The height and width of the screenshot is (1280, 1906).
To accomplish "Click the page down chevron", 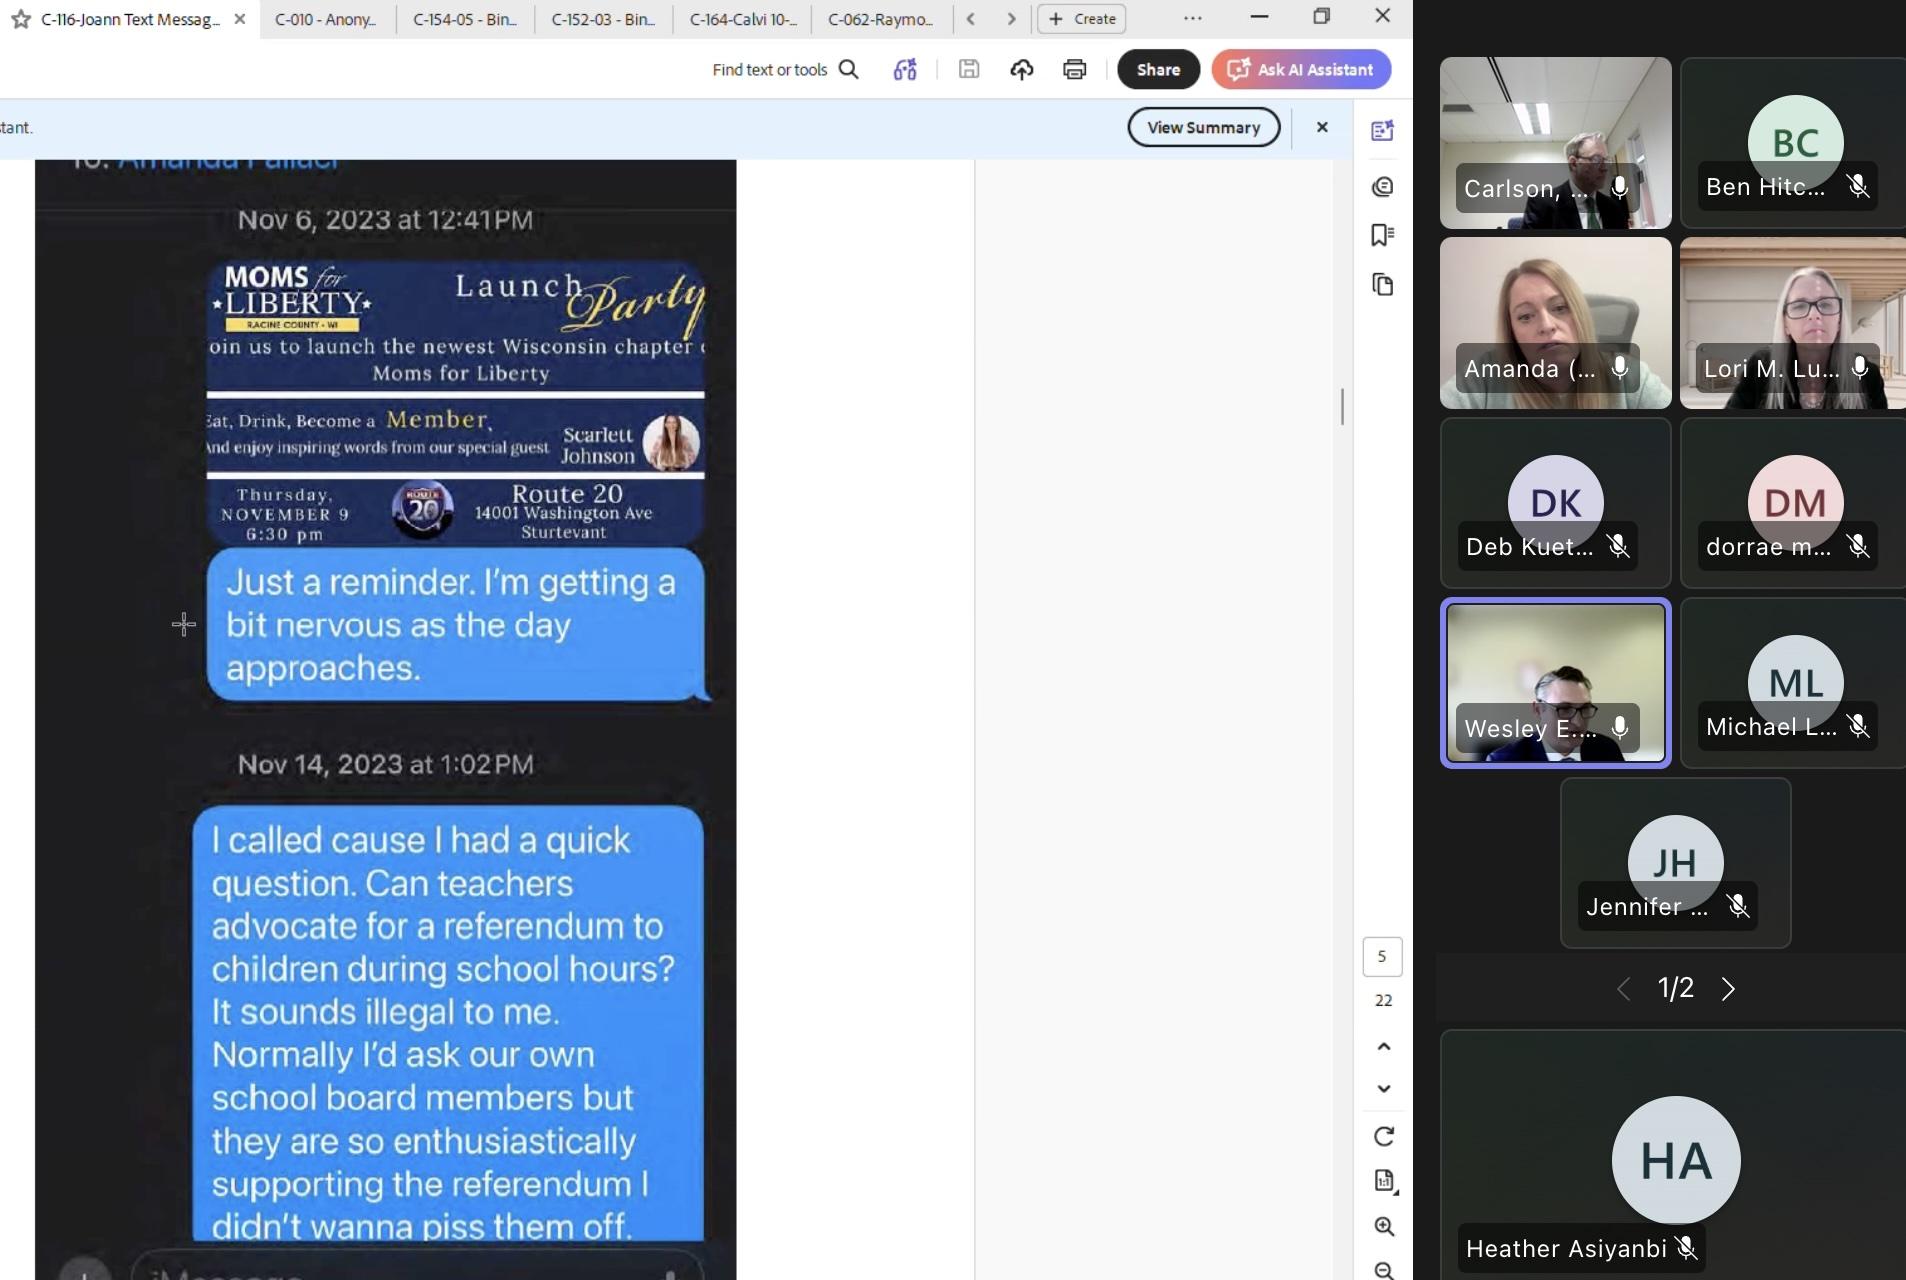I will [1384, 1089].
